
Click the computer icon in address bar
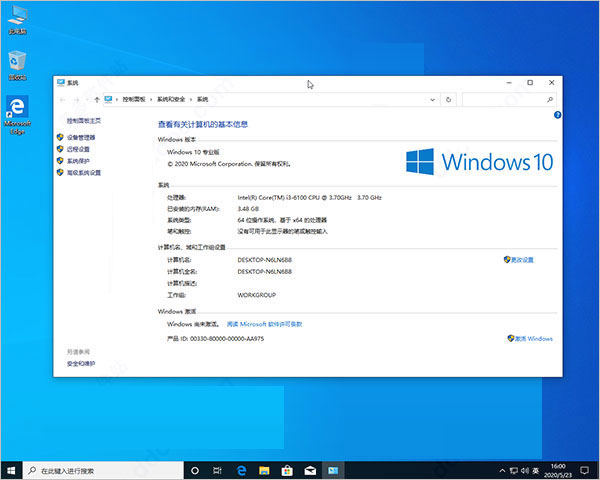[109, 99]
